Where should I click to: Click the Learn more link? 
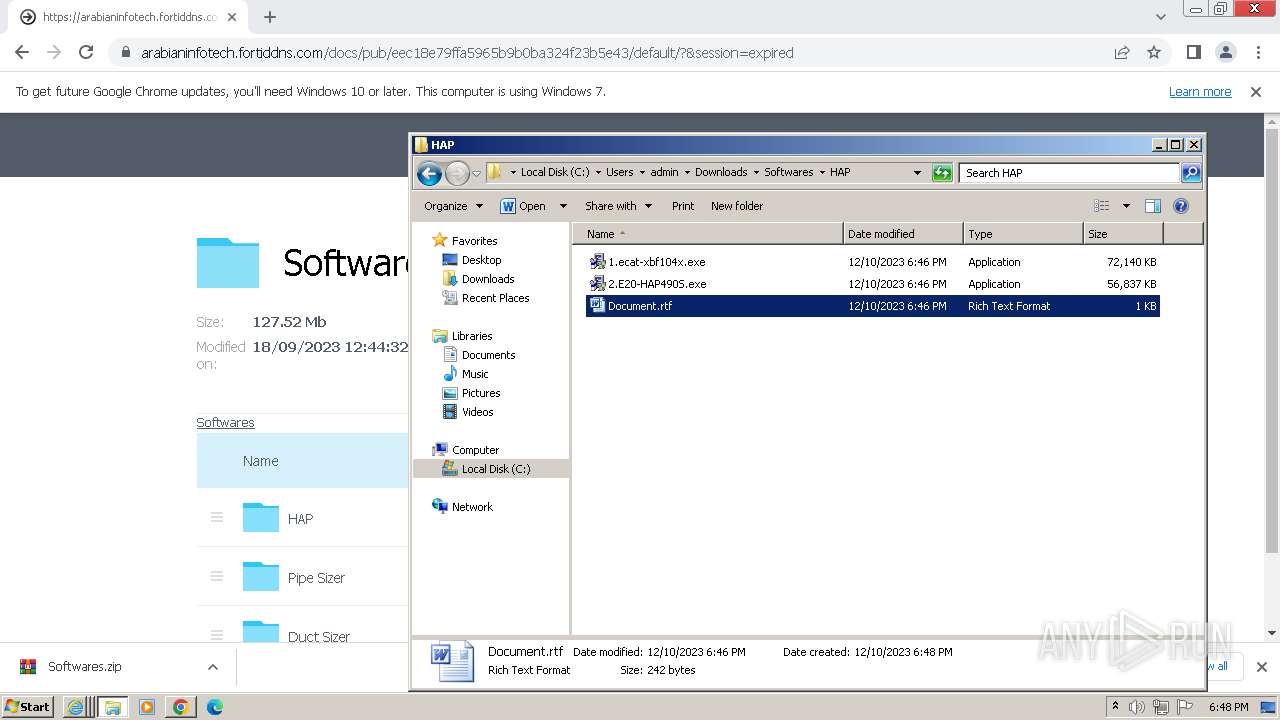(x=1200, y=92)
